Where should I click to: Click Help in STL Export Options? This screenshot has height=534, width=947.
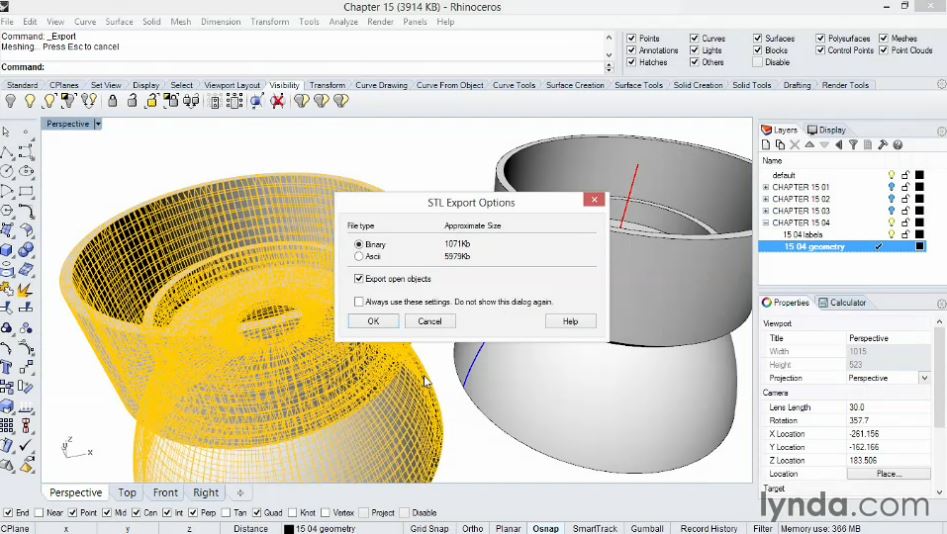tap(571, 321)
